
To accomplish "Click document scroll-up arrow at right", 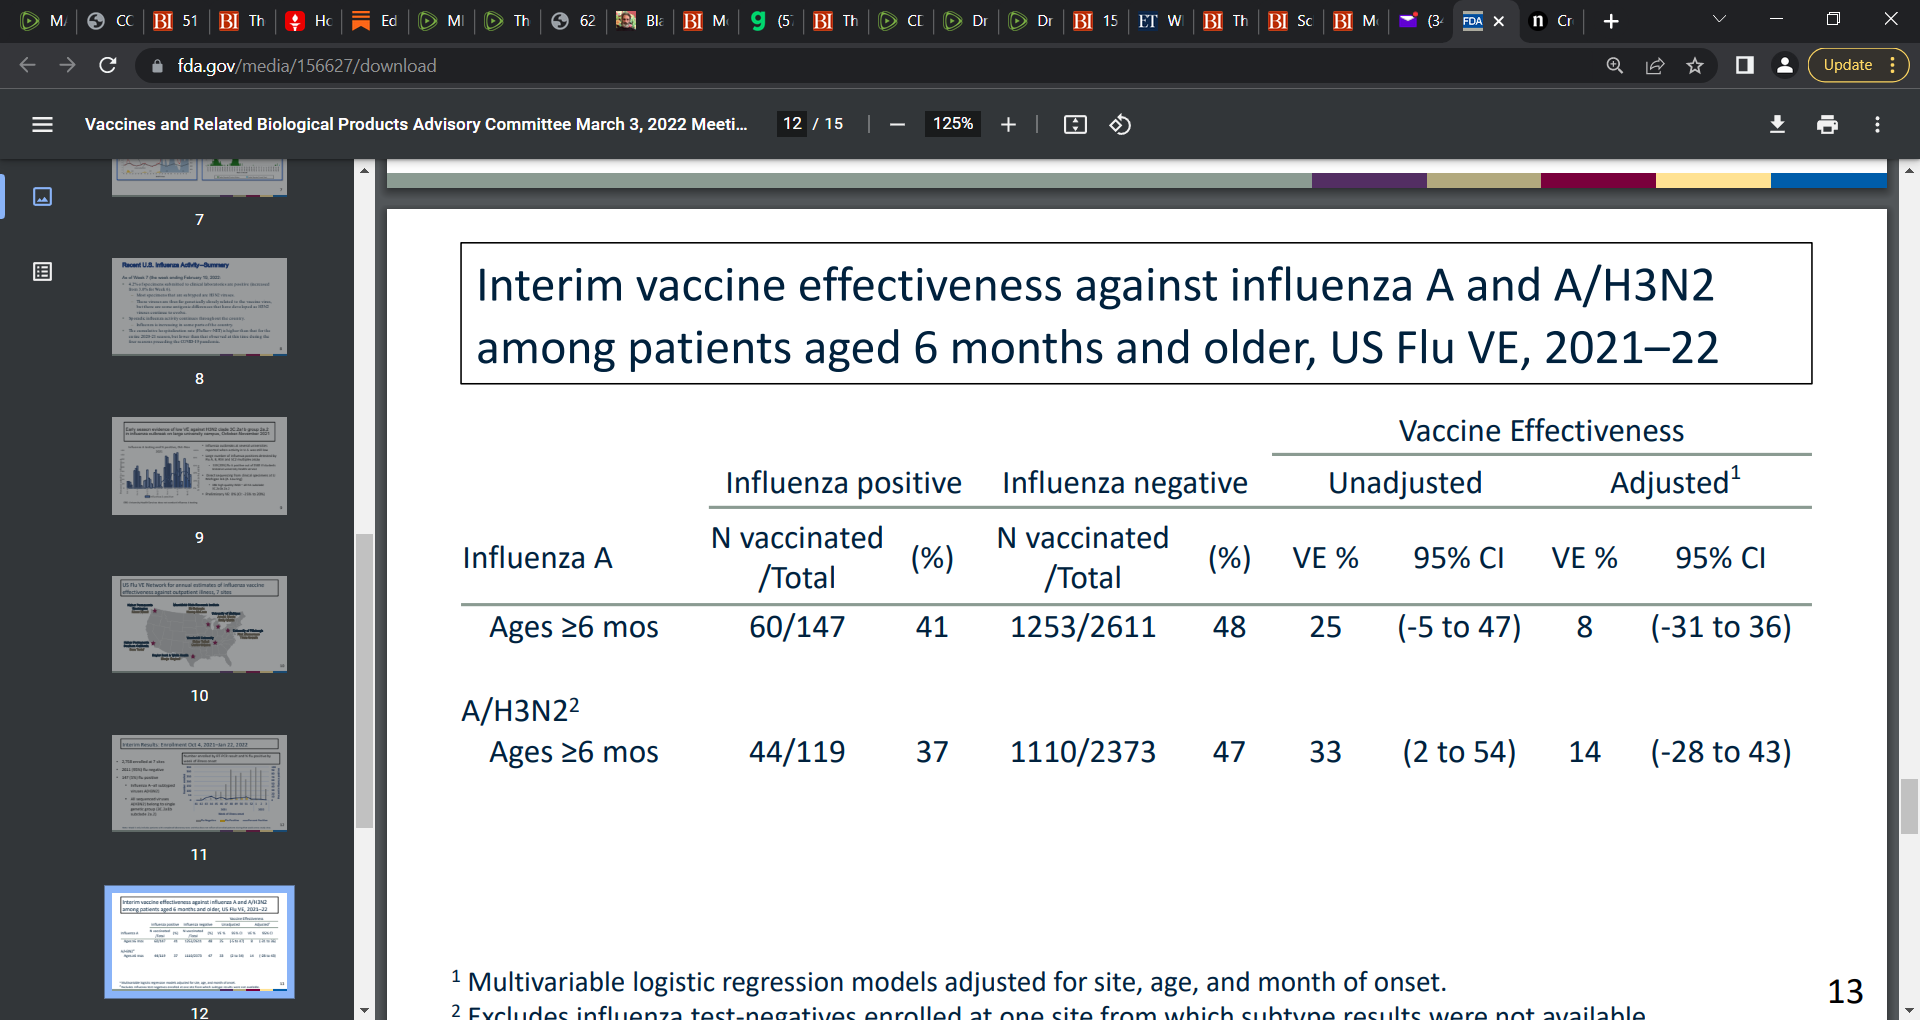I will pyautogui.click(x=1909, y=170).
